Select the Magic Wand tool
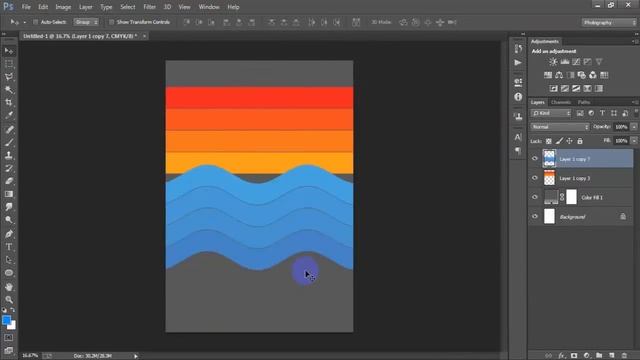This screenshot has height=360, width=640. tap(9, 89)
